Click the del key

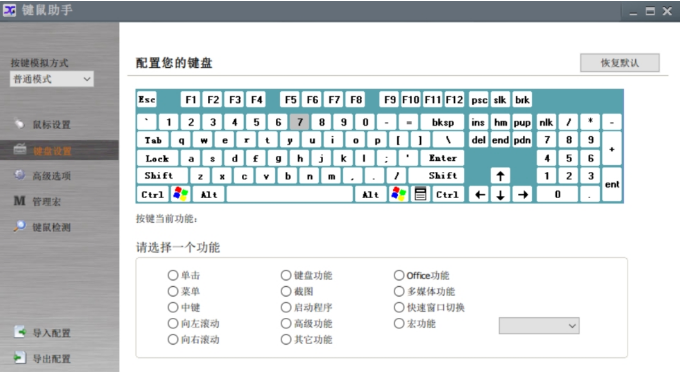coord(479,140)
